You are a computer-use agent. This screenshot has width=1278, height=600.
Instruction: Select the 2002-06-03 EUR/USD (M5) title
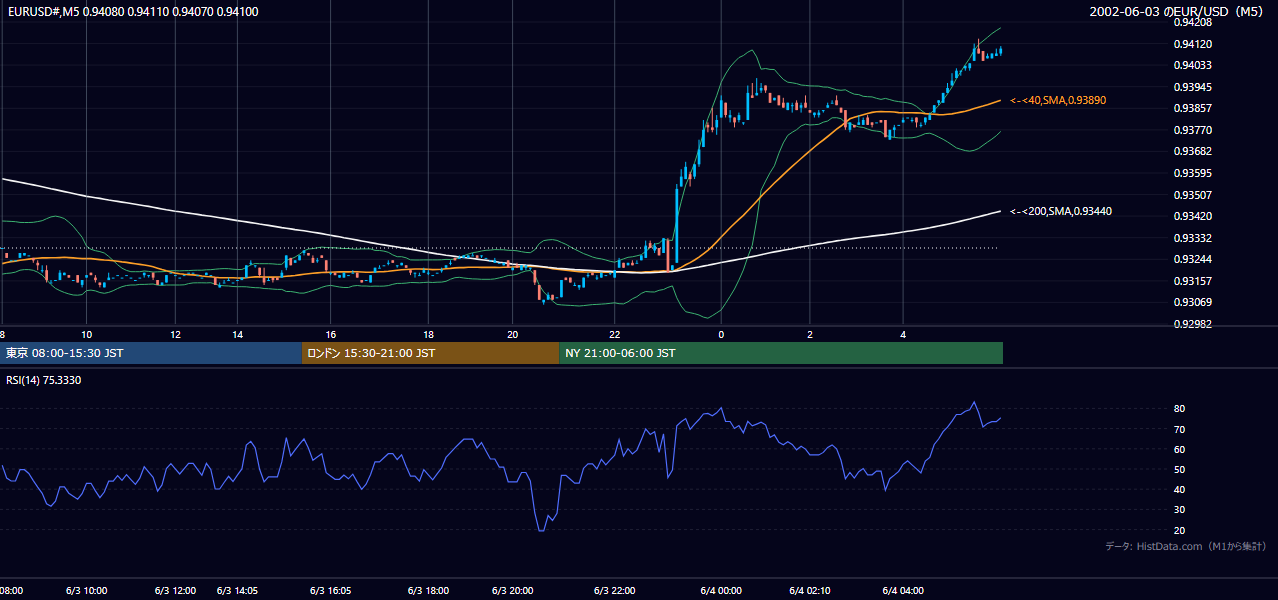coord(1178,12)
